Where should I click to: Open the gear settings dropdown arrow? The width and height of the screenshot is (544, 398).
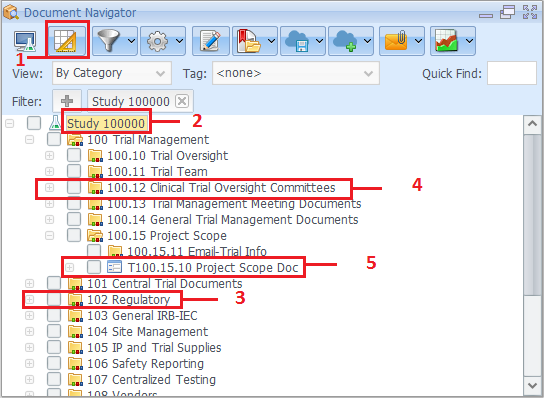click(x=179, y=41)
